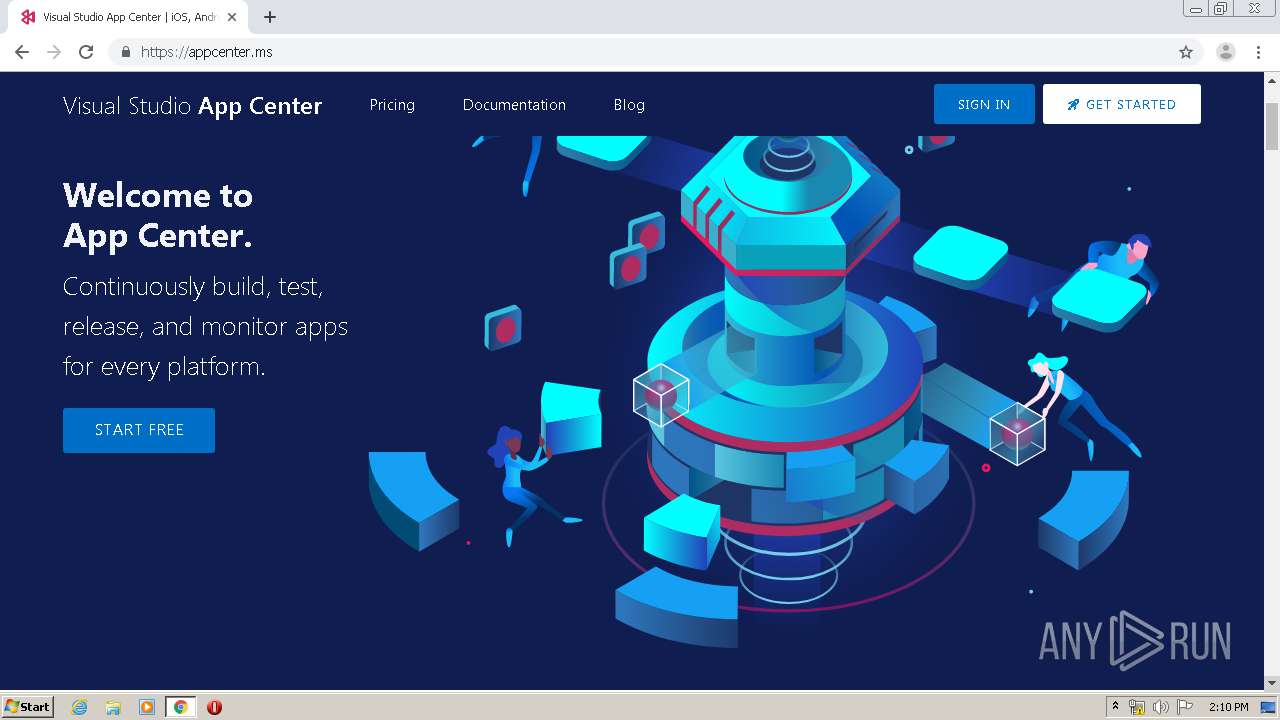Bookmark this page with the star
Screen dimensions: 1280x720
click(x=1186, y=52)
